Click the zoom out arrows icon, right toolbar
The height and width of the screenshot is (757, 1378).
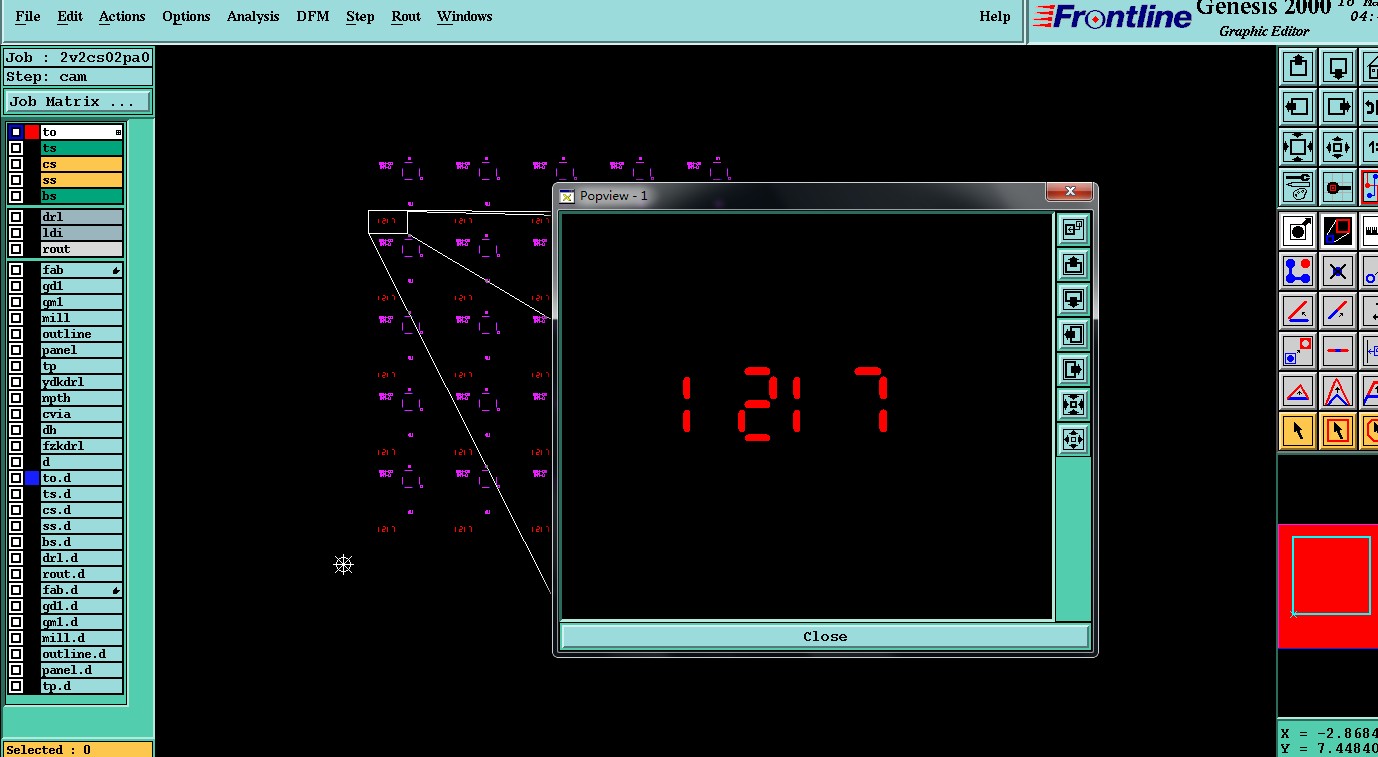pyautogui.click(x=1338, y=146)
